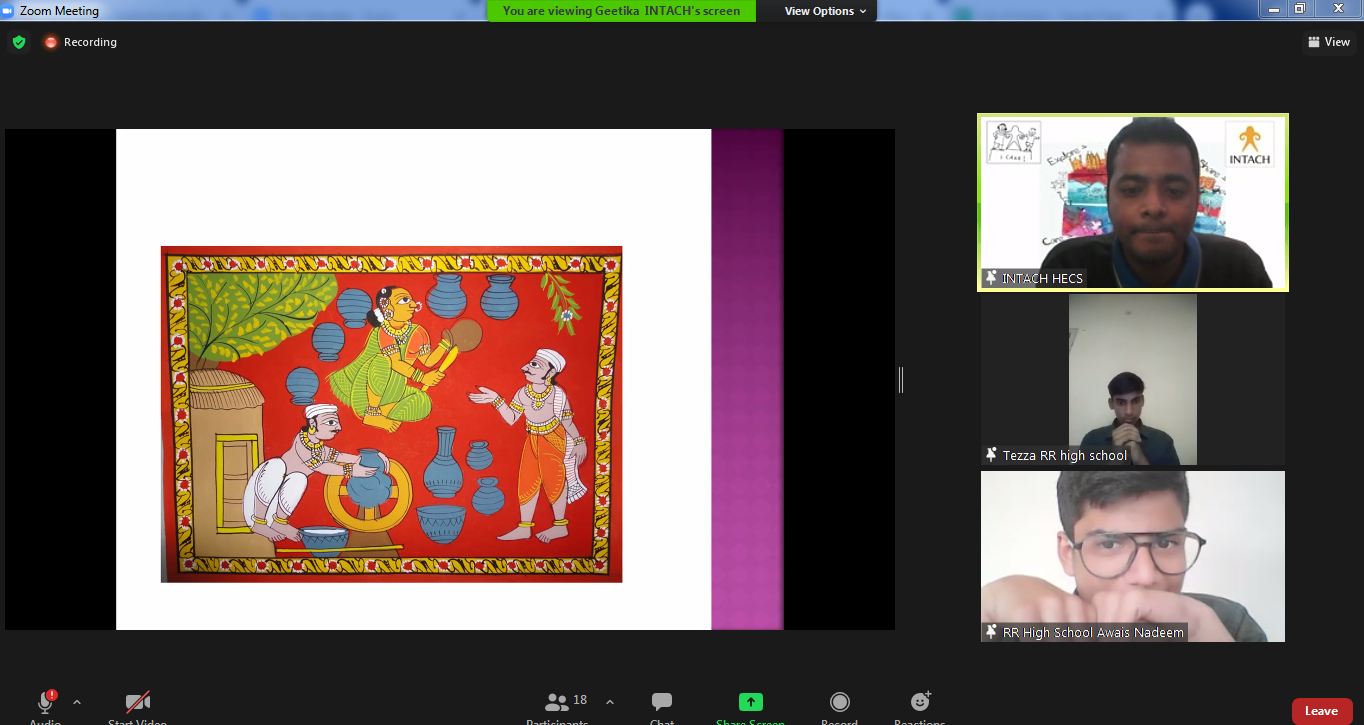The width and height of the screenshot is (1364, 725).
Task: Click the Awais Nadeem name label
Action: click(x=1093, y=632)
